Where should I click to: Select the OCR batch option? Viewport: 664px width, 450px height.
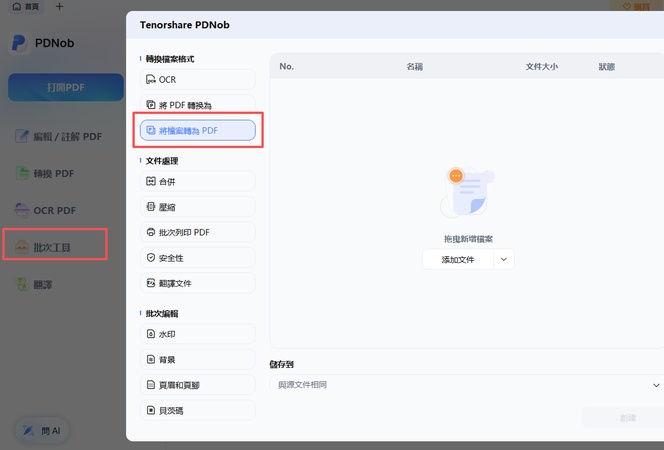[198, 80]
